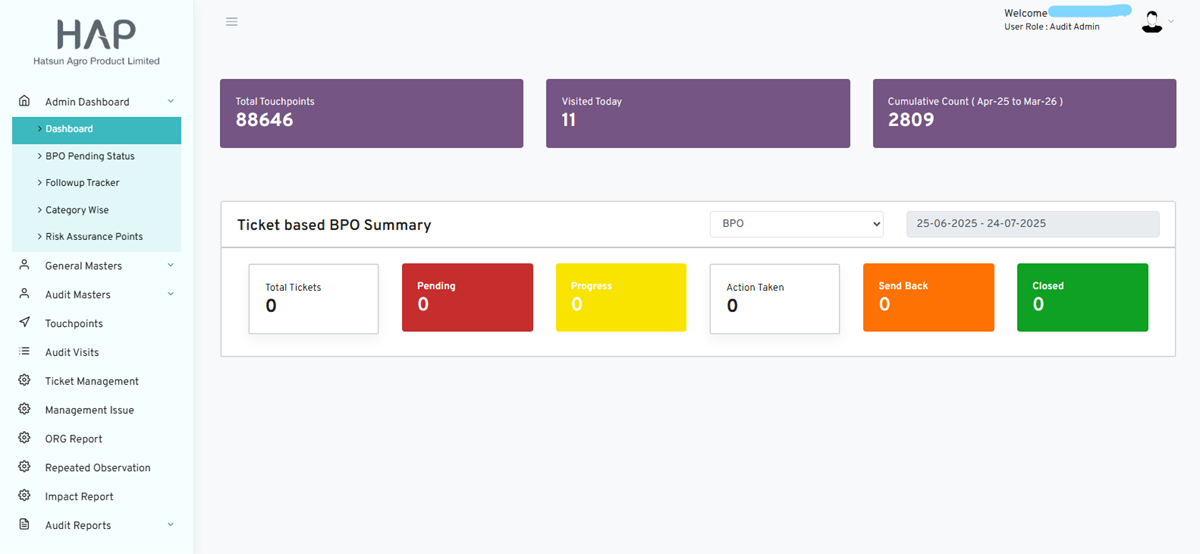
Task: Click the person icon beside General Masters
Action: click(x=25, y=265)
